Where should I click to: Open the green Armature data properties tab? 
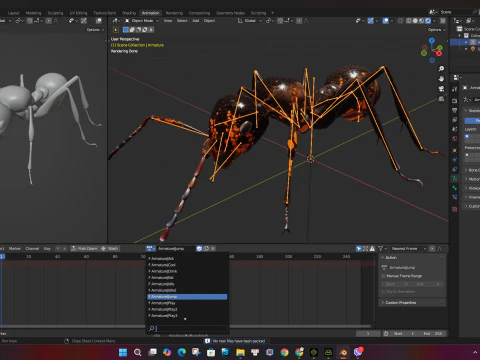point(455,179)
